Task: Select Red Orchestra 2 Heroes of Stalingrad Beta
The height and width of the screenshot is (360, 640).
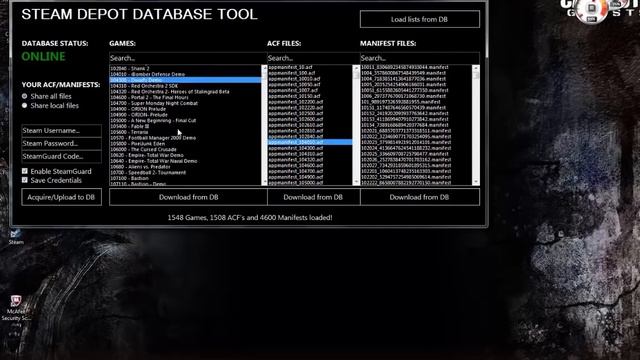Action: [185, 92]
